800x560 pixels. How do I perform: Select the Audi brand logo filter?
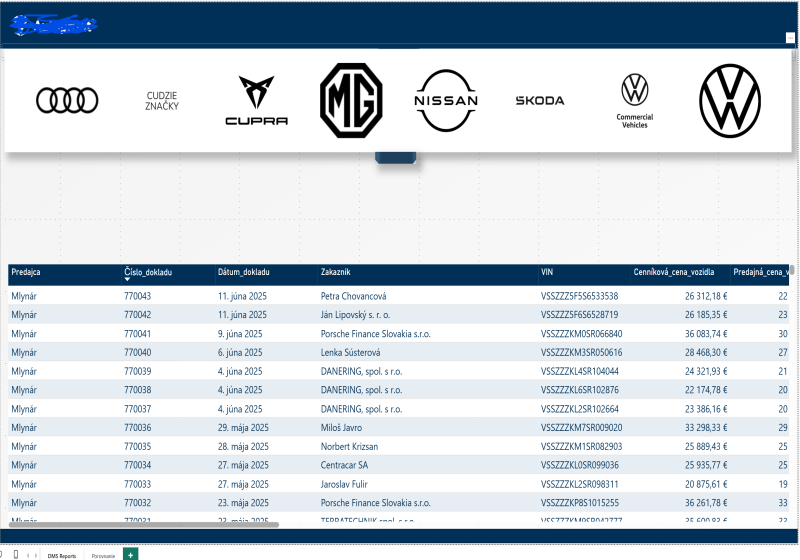click(x=67, y=100)
